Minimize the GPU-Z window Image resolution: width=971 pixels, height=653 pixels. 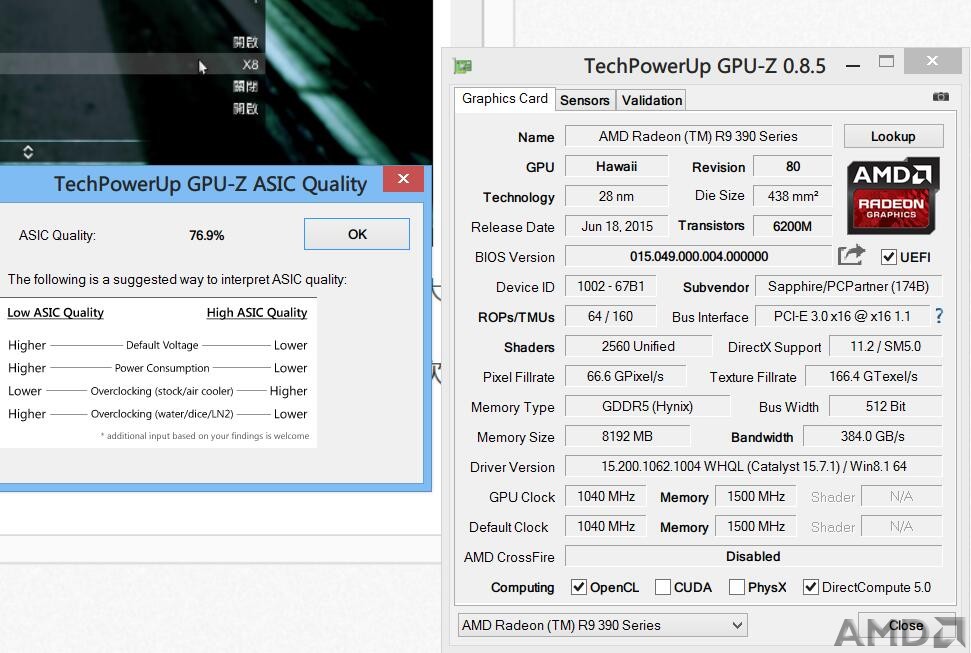click(x=853, y=65)
